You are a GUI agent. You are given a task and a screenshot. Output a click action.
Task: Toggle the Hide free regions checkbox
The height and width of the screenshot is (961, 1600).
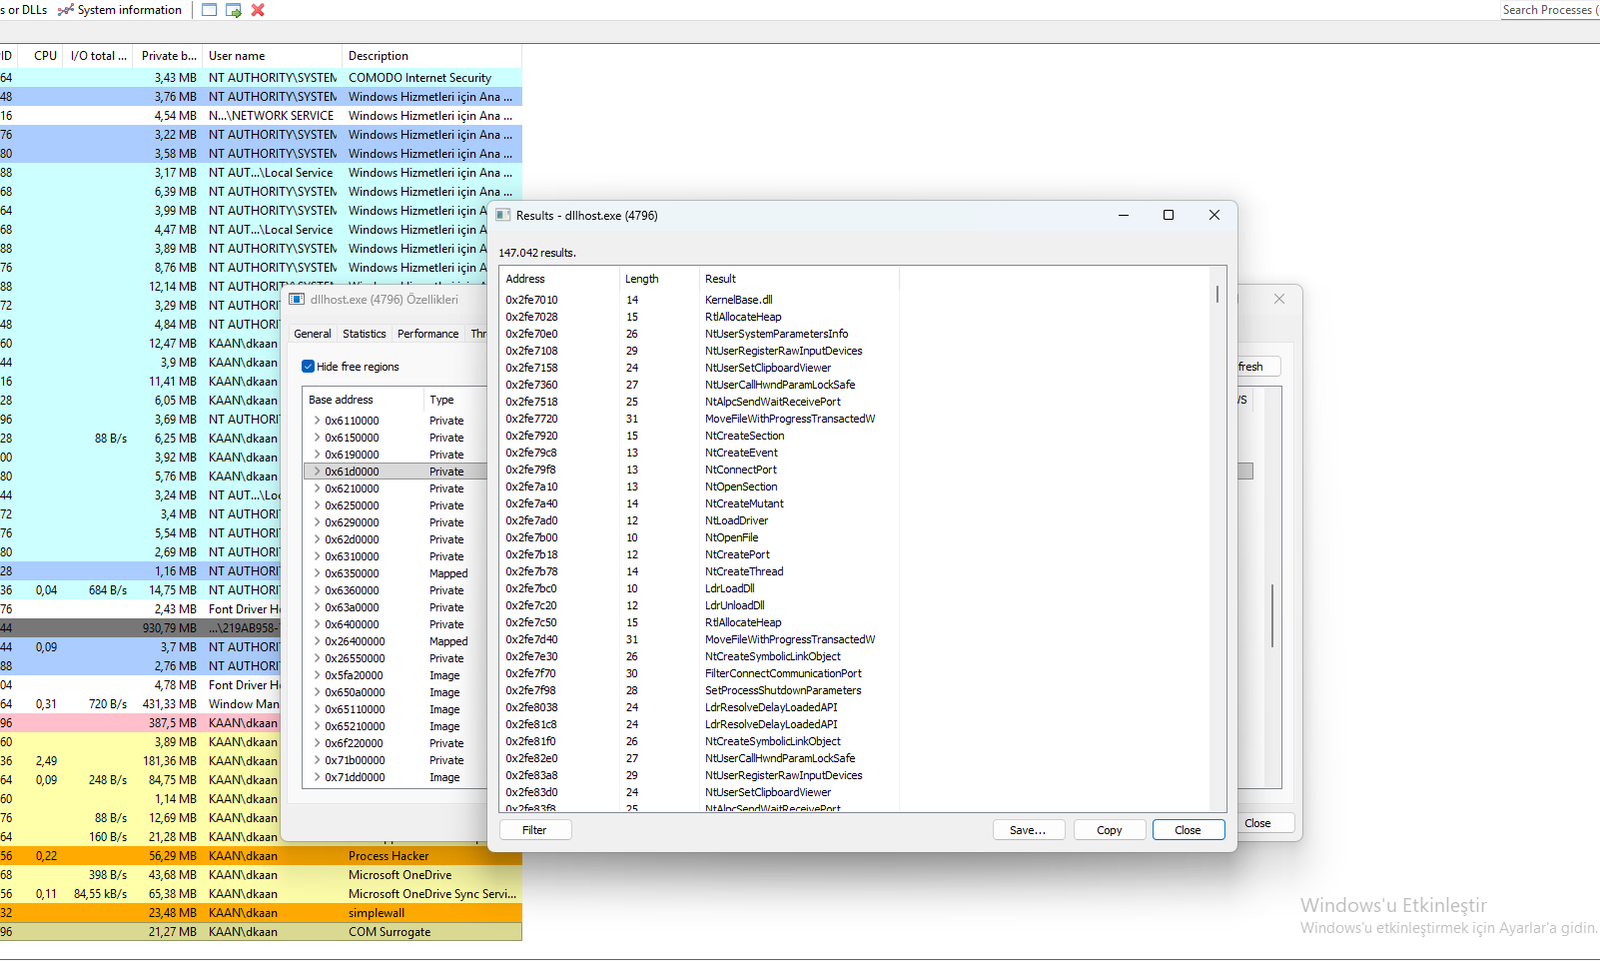(x=308, y=367)
